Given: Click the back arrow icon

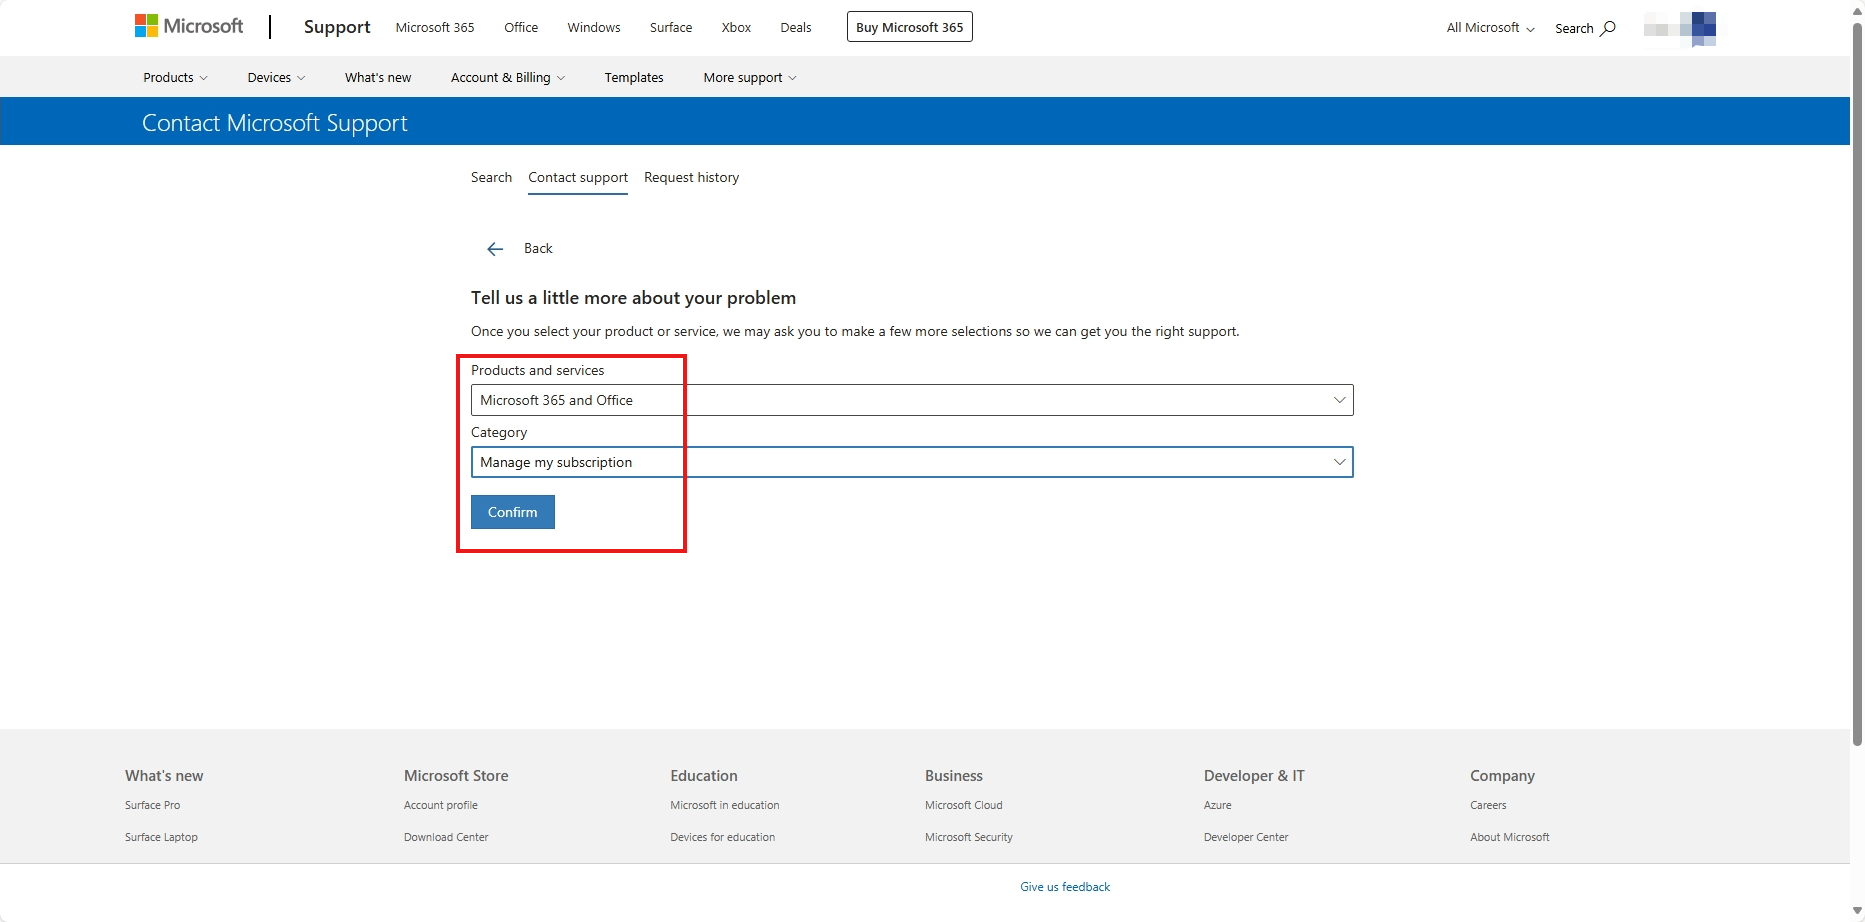Looking at the screenshot, I should [x=495, y=249].
